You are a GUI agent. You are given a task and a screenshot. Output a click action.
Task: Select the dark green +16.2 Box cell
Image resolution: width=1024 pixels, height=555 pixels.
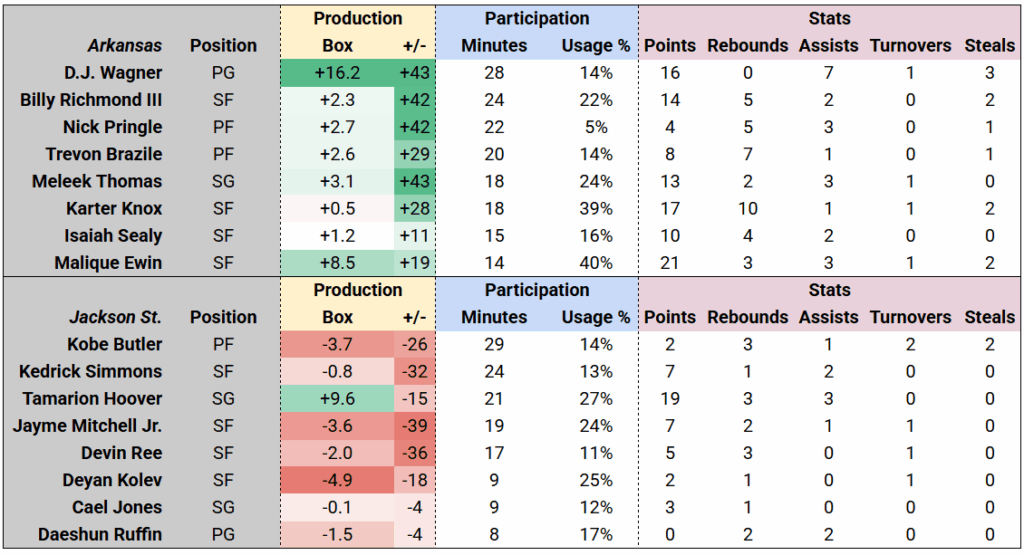[337, 73]
